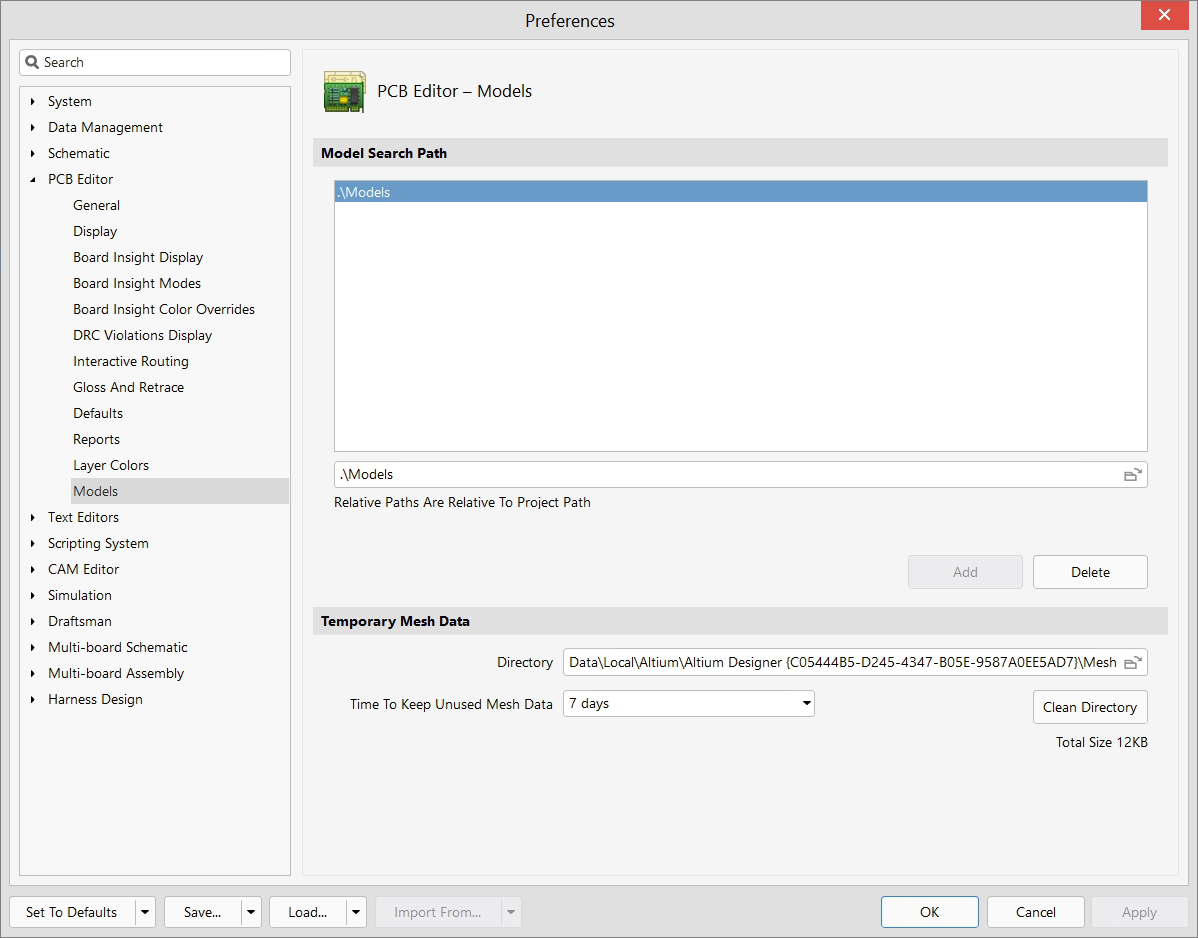Select the Models page

(180, 491)
